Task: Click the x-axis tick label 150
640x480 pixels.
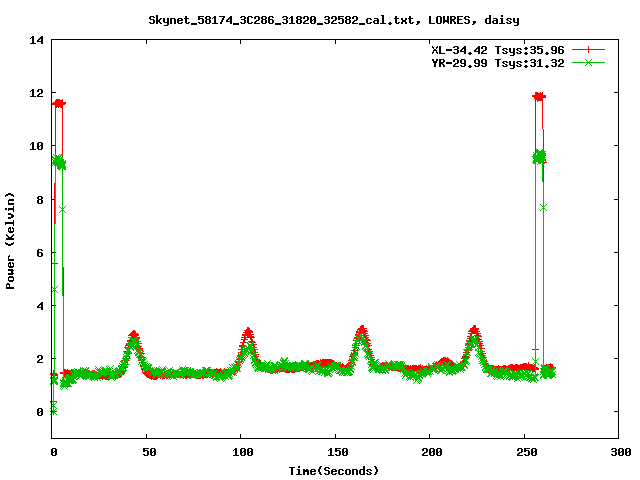Action: [x=337, y=452]
